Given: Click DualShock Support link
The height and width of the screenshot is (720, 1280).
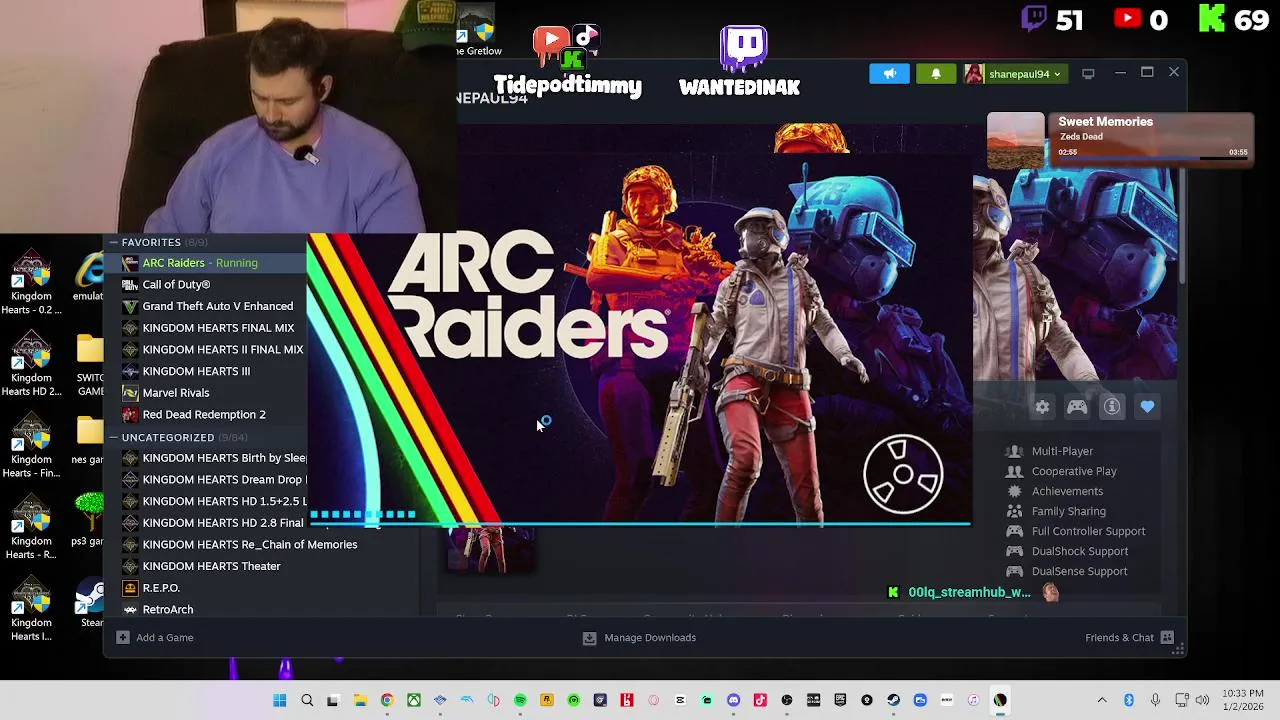Looking at the screenshot, I should (x=1079, y=551).
